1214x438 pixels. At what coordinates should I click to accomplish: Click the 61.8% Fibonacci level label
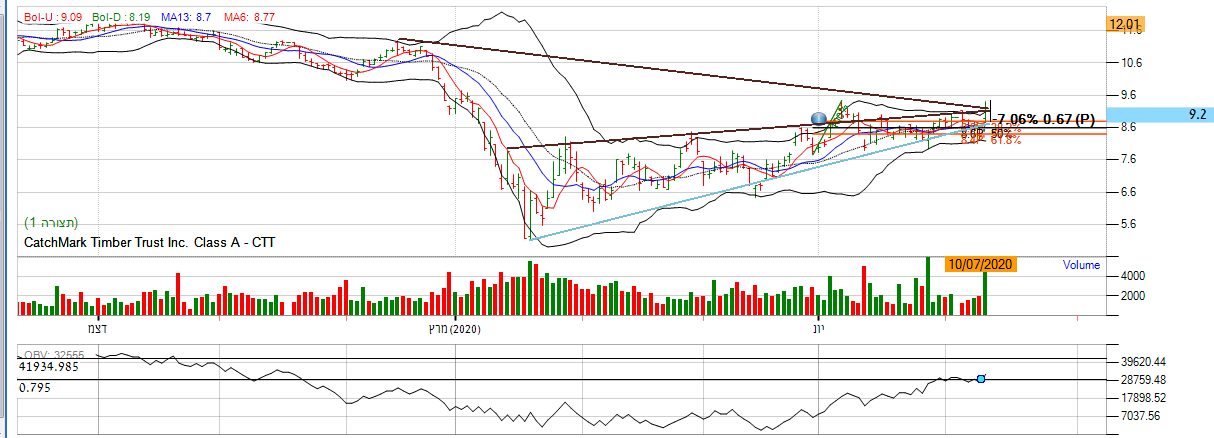pos(1003,141)
